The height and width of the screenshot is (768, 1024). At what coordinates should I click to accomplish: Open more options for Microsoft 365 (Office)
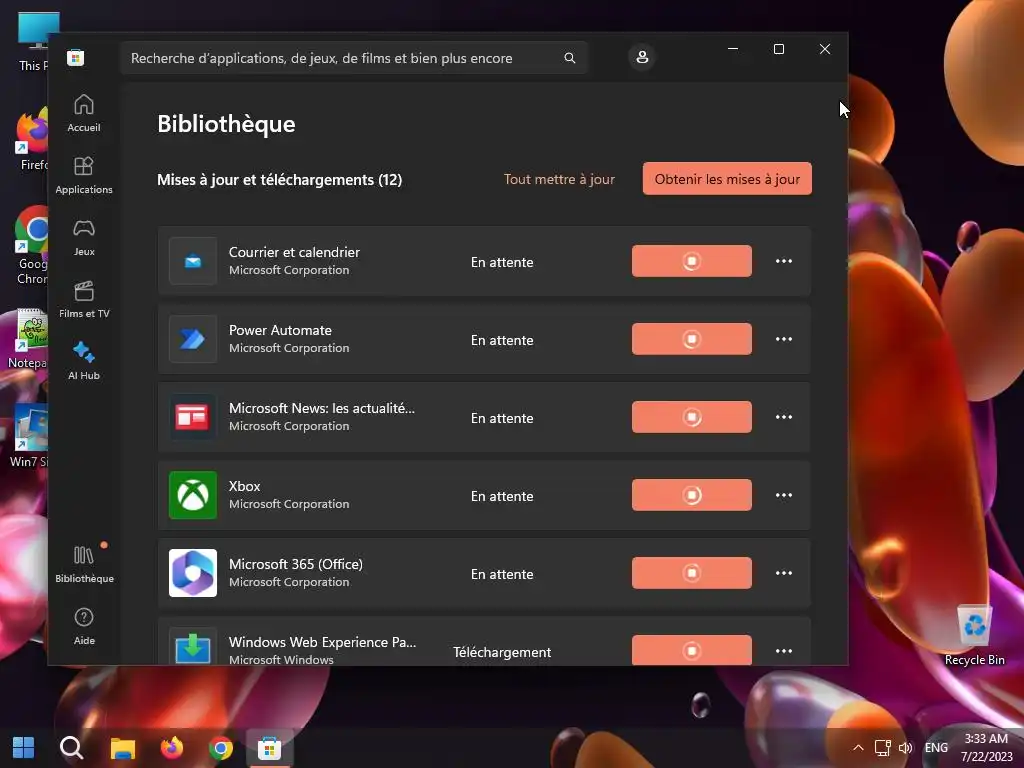point(784,573)
